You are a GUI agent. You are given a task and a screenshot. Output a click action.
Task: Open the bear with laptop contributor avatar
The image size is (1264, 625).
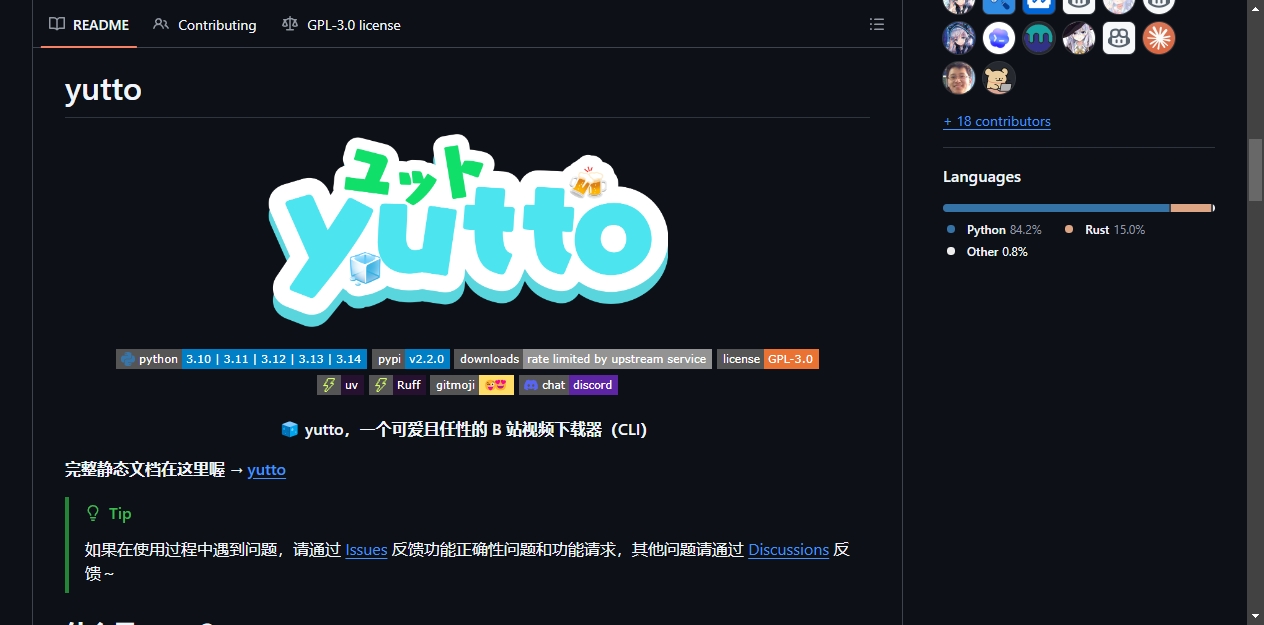999,78
